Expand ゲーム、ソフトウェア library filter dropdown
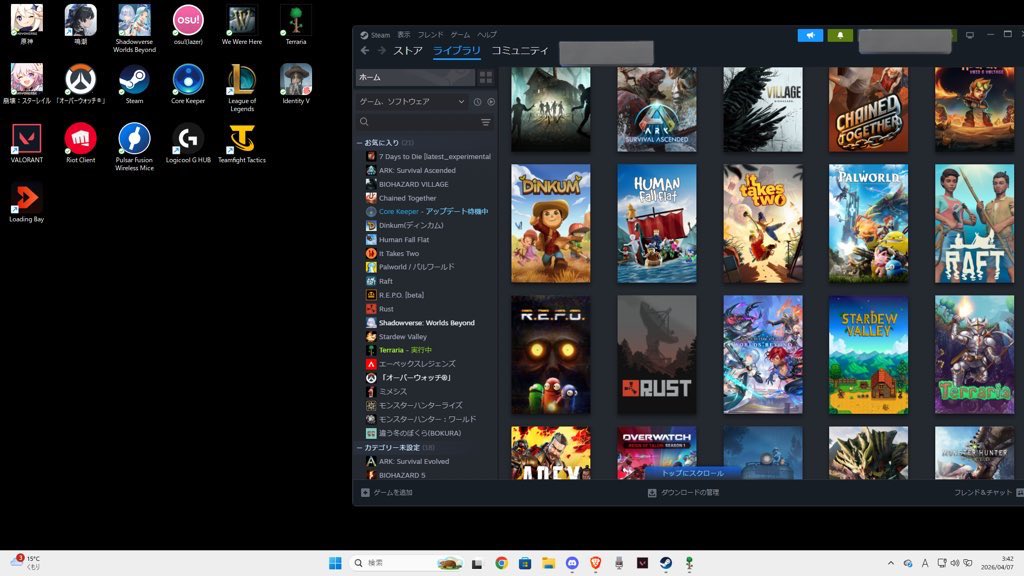The width and height of the screenshot is (1024, 576). [412, 102]
